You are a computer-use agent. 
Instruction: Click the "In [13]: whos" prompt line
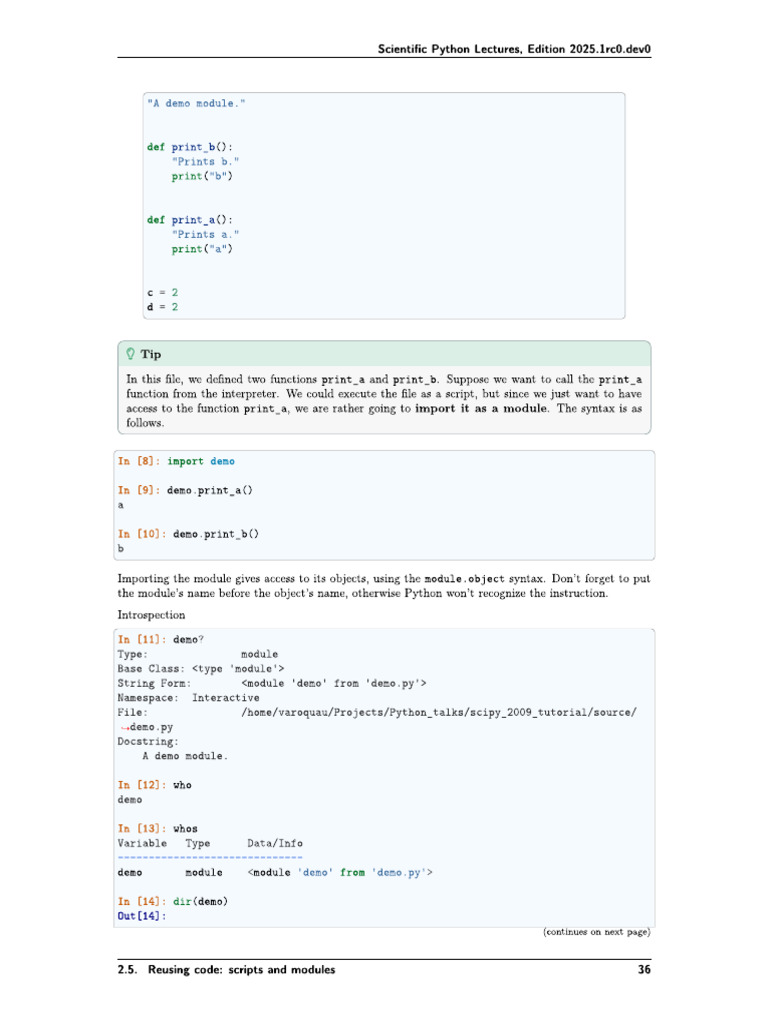pyautogui.click(x=157, y=829)
